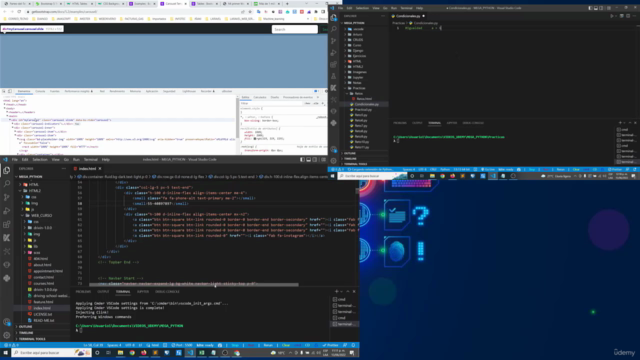Switch to the DevTools Lighthouse tab
The height and width of the screenshot is (360, 640).
(189, 91)
